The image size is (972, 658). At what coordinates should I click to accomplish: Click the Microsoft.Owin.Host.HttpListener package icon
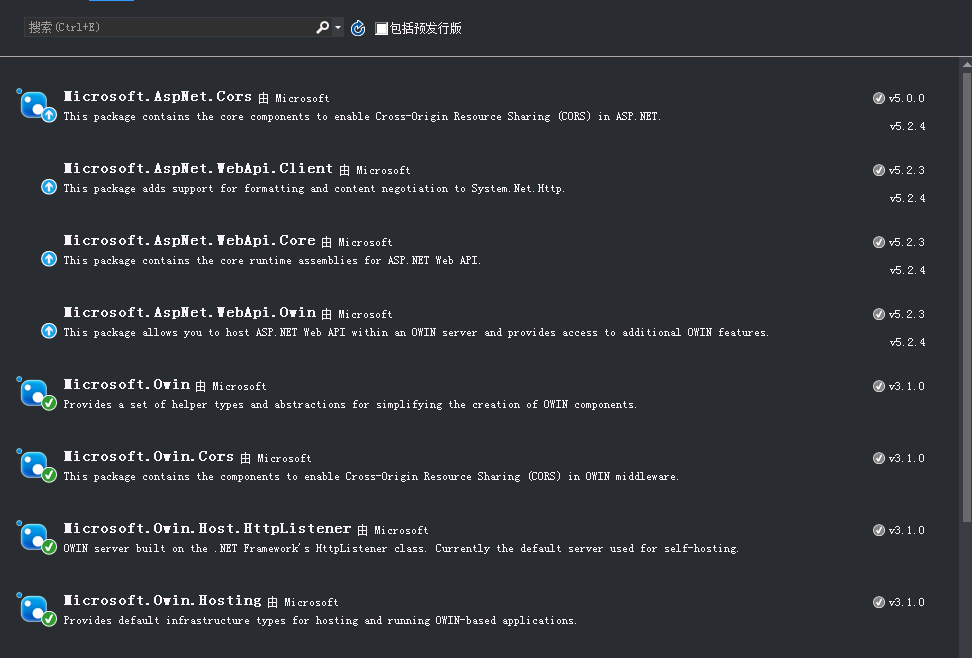[33, 535]
